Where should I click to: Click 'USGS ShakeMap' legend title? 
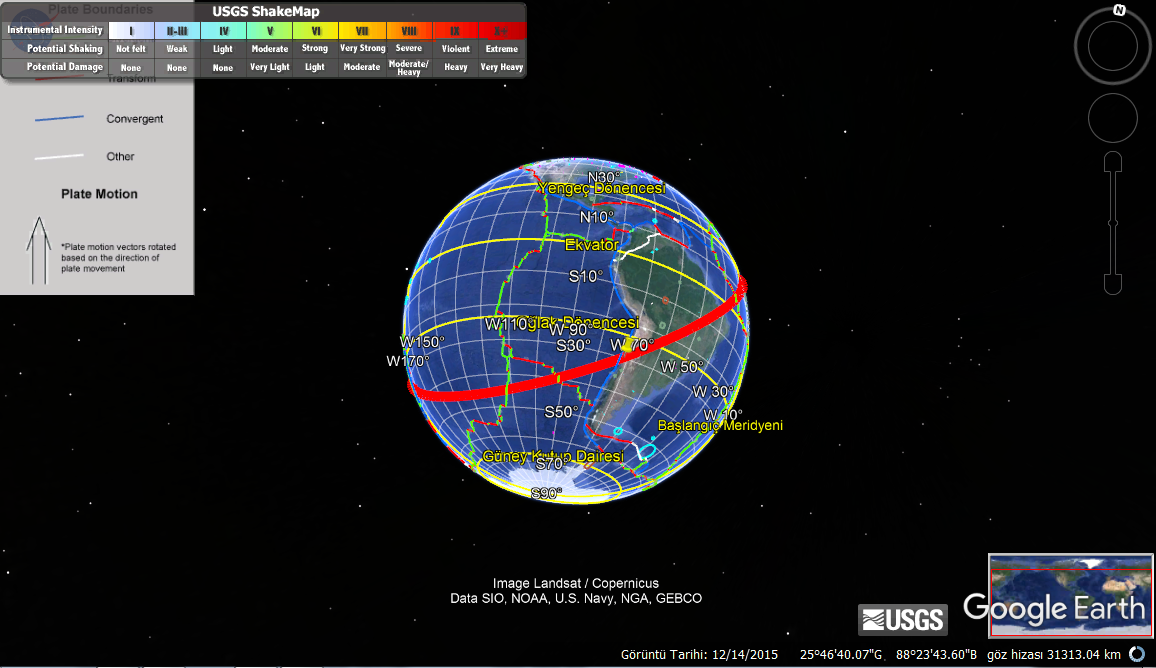pos(265,11)
